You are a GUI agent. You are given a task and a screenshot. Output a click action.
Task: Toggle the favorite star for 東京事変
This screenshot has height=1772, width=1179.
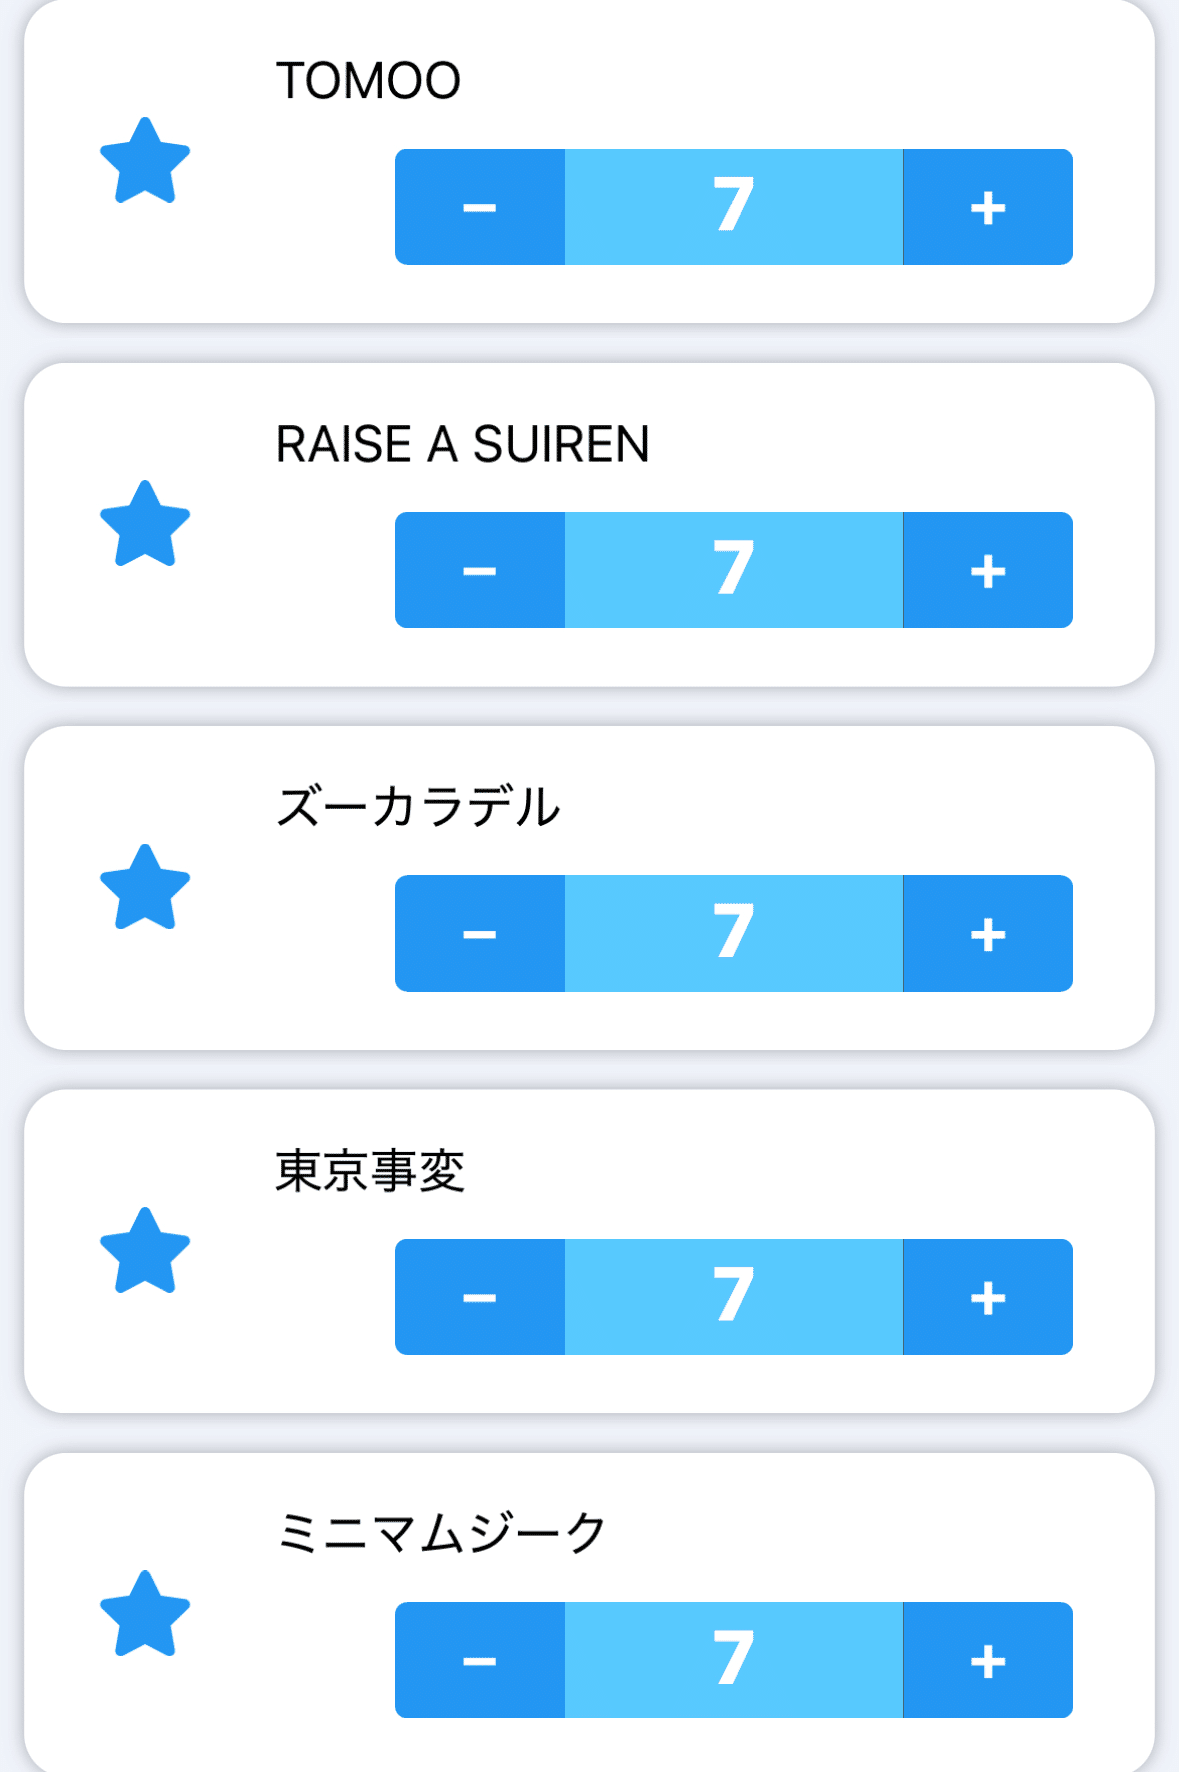pyautogui.click(x=145, y=1252)
